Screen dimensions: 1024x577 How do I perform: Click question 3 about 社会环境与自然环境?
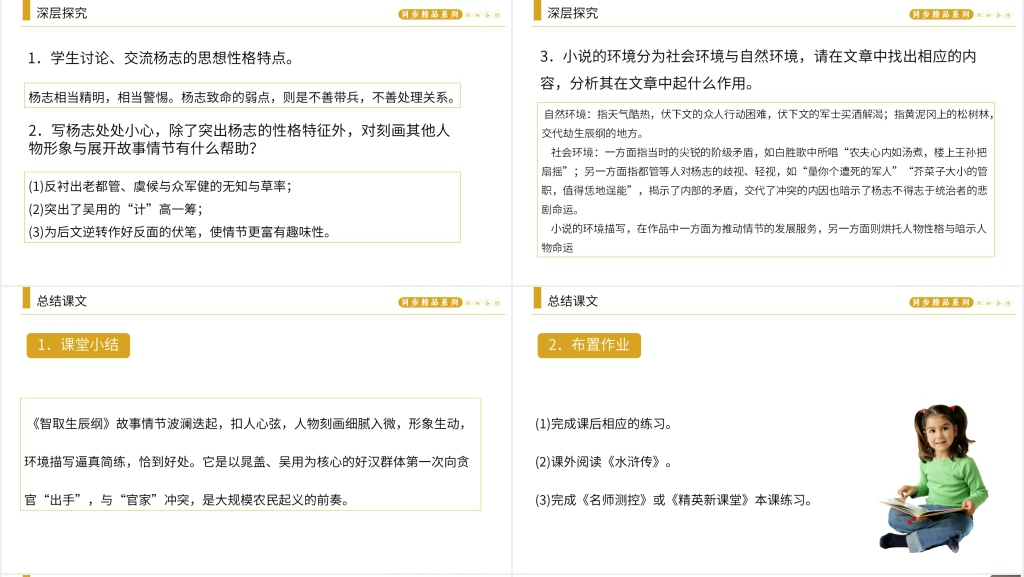(x=757, y=69)
